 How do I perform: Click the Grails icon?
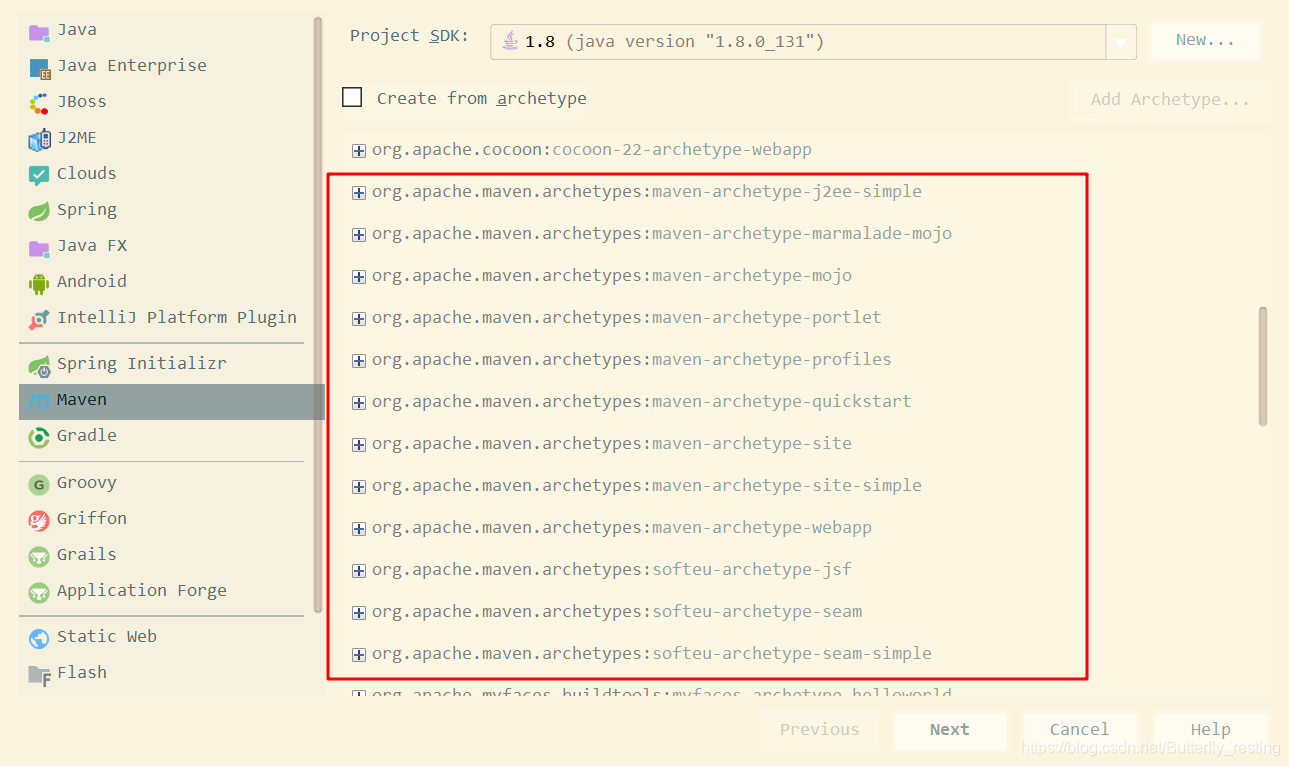39,556
